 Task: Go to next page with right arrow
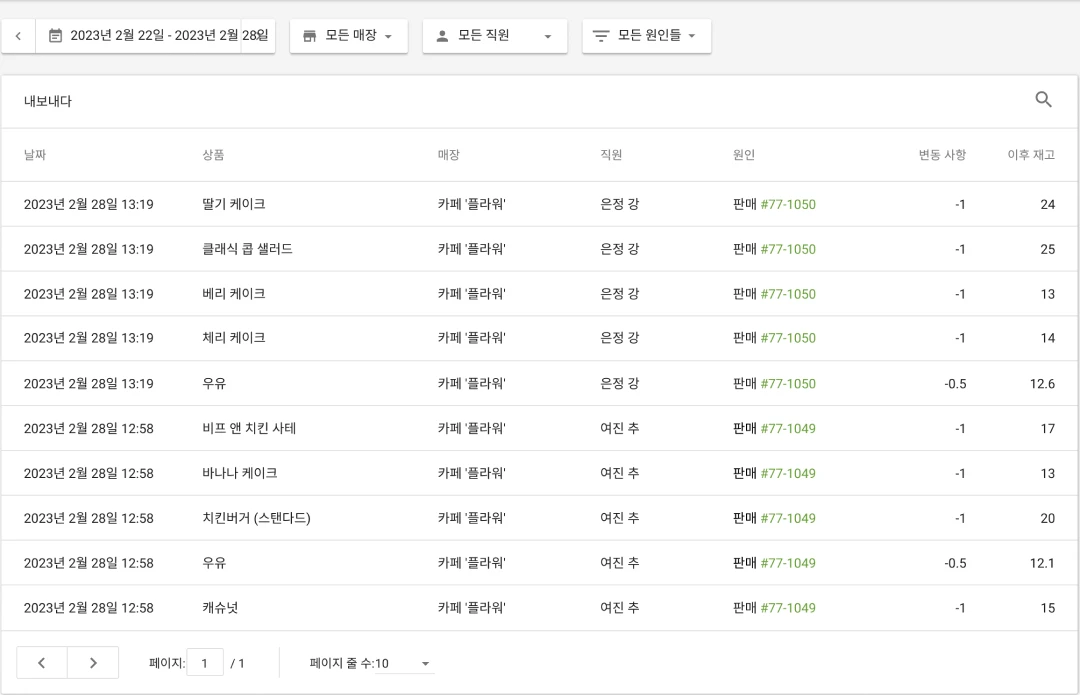tap(93, 662)
